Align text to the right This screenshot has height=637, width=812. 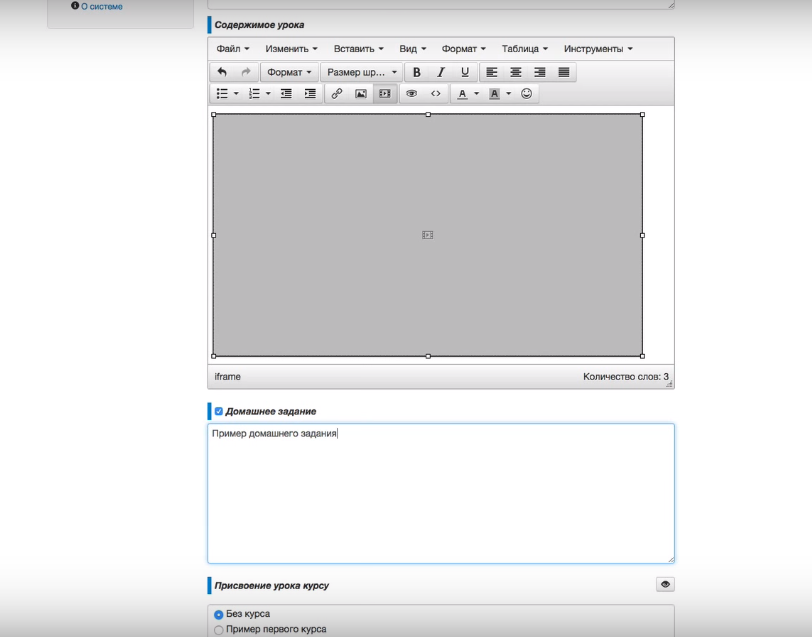(x=540, y=72)
